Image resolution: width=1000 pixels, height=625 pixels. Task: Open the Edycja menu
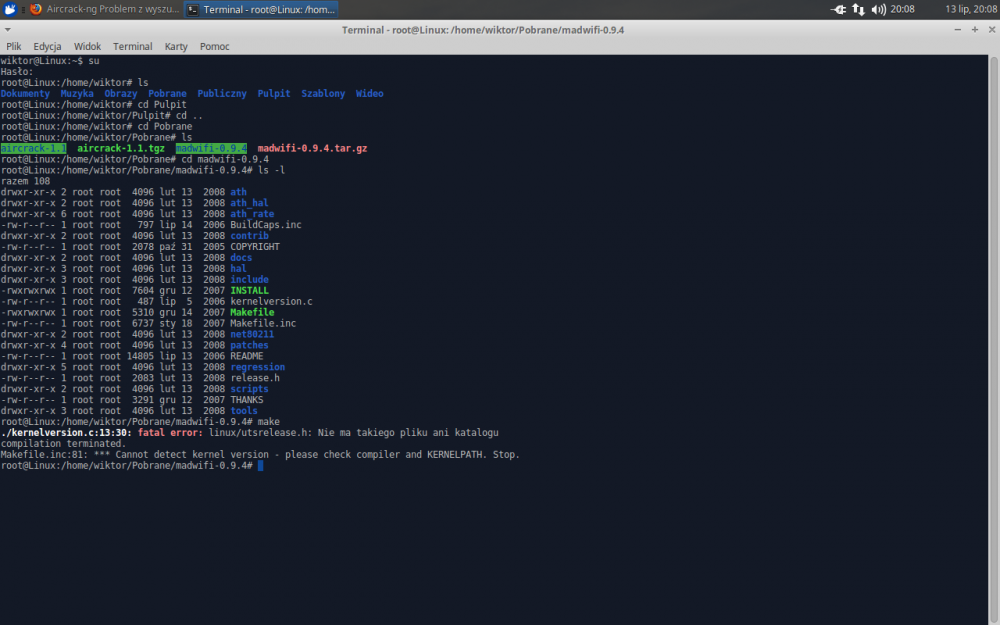coord(47,47)
